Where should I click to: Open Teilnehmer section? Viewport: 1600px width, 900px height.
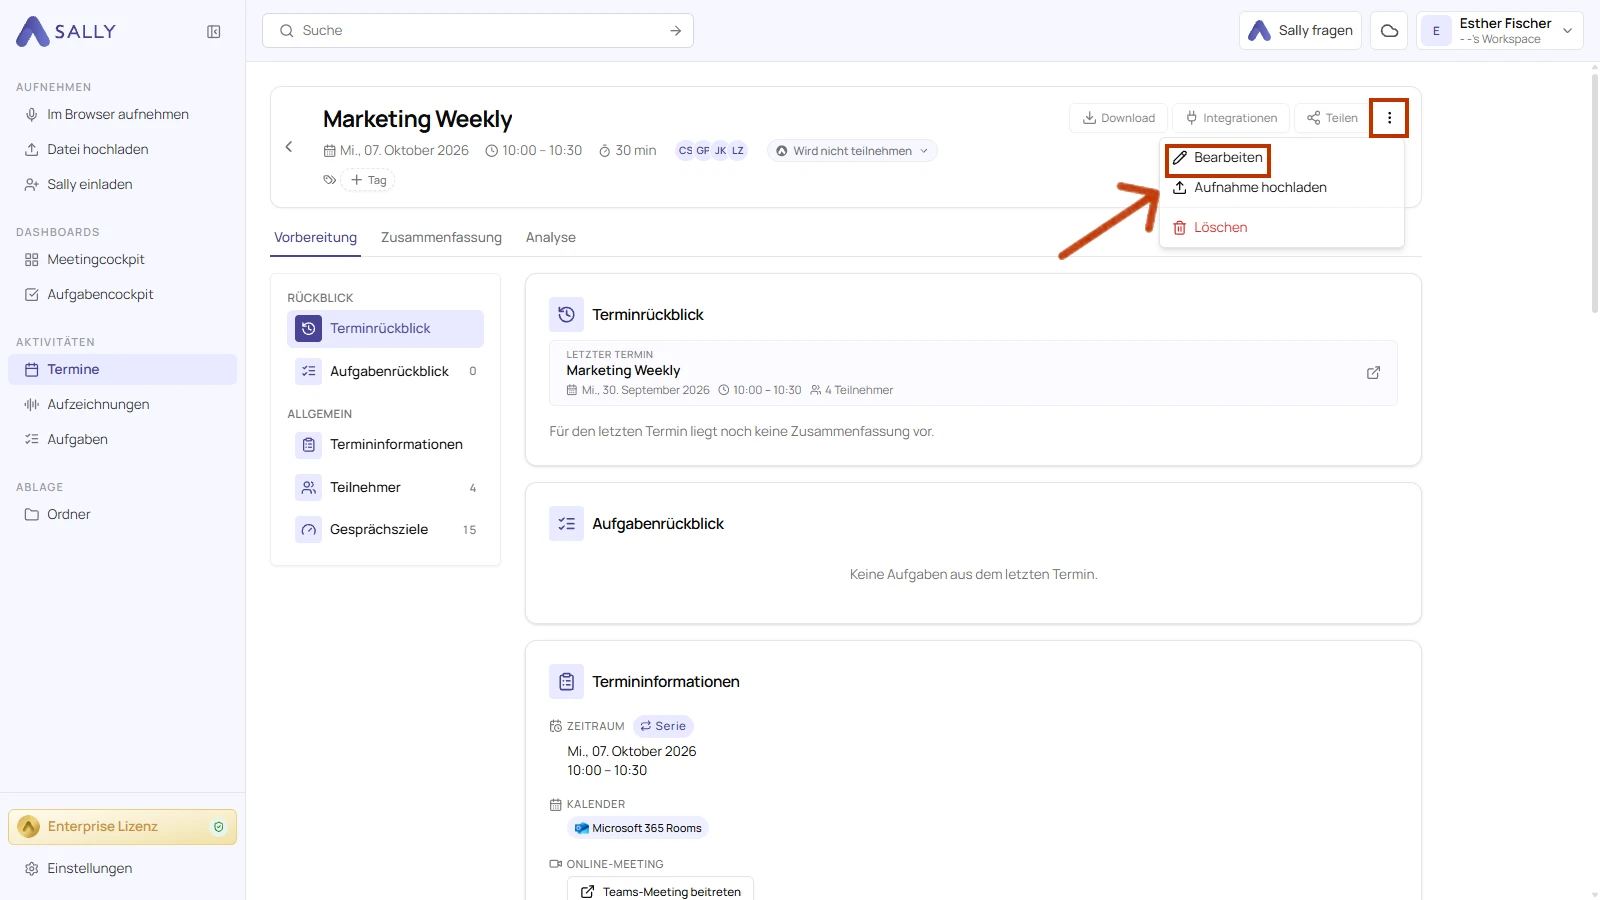point(385,488)
